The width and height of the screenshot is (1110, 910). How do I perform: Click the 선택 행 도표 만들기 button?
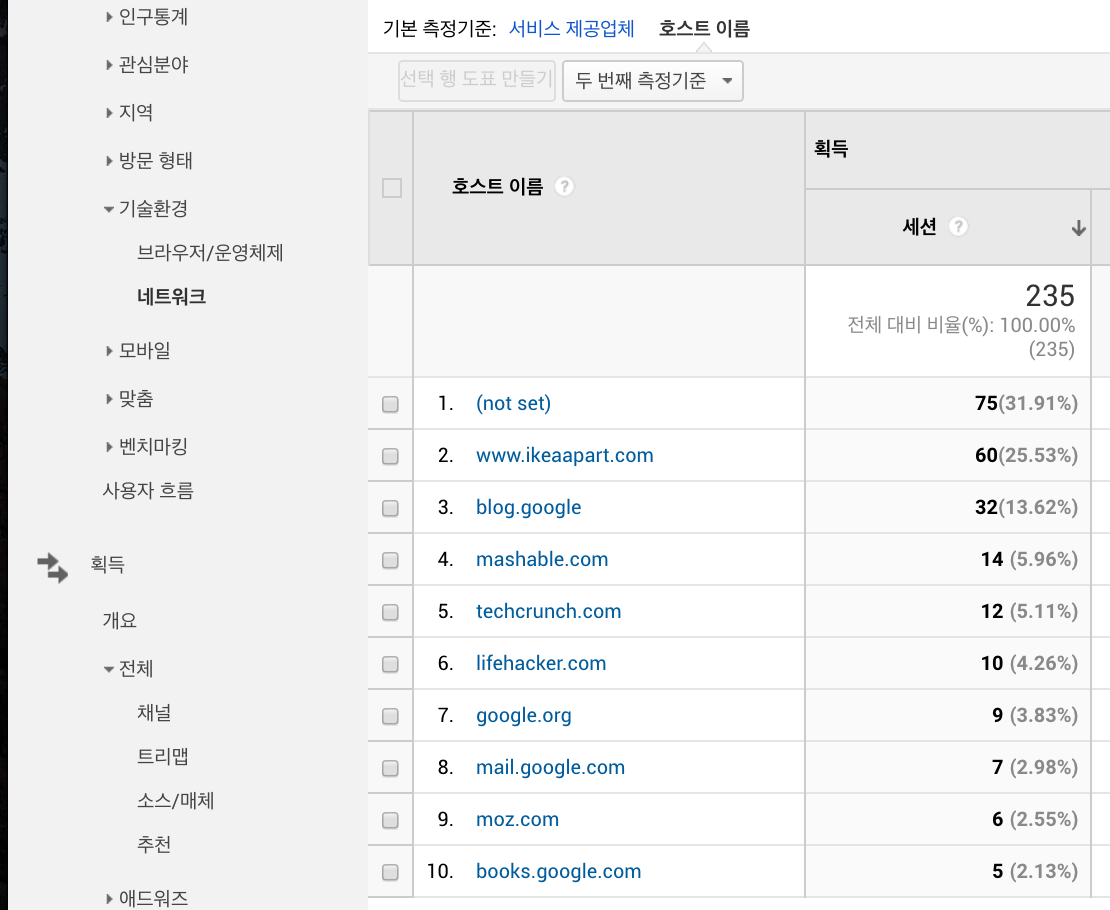(x=477, y=80)
